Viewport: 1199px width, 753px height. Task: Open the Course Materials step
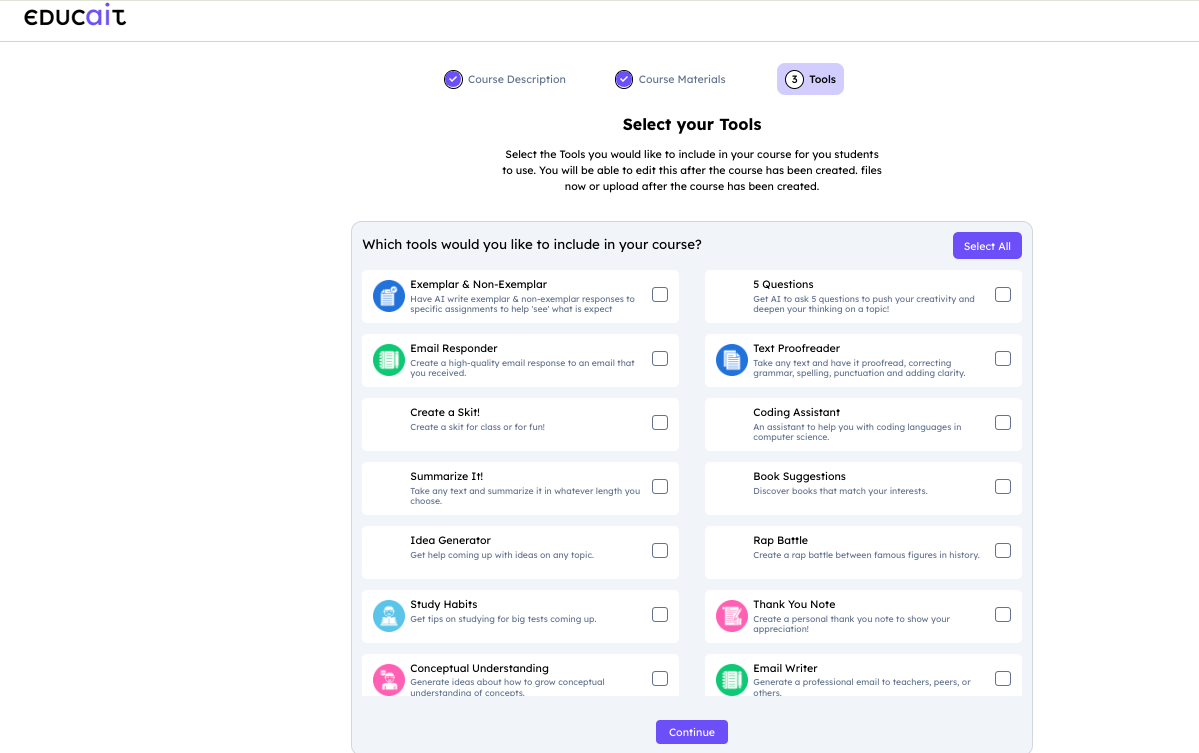coord(670,79)
